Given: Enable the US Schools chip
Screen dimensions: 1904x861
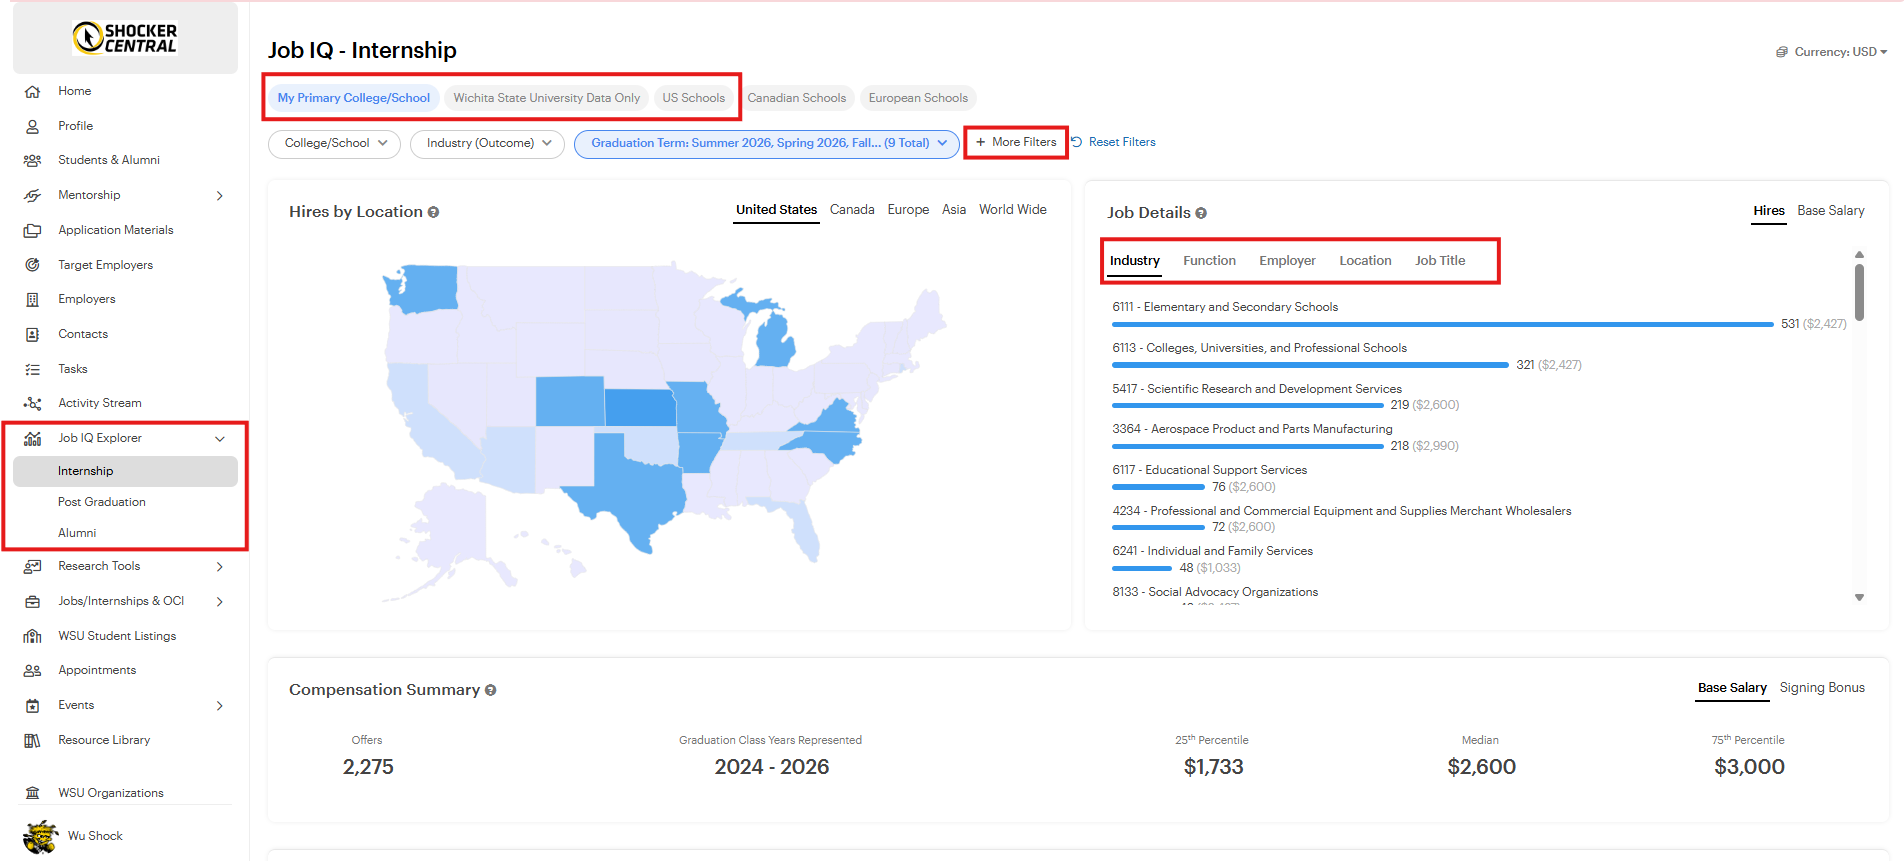Looking at the screenshot, I should [x=693, y=98].
